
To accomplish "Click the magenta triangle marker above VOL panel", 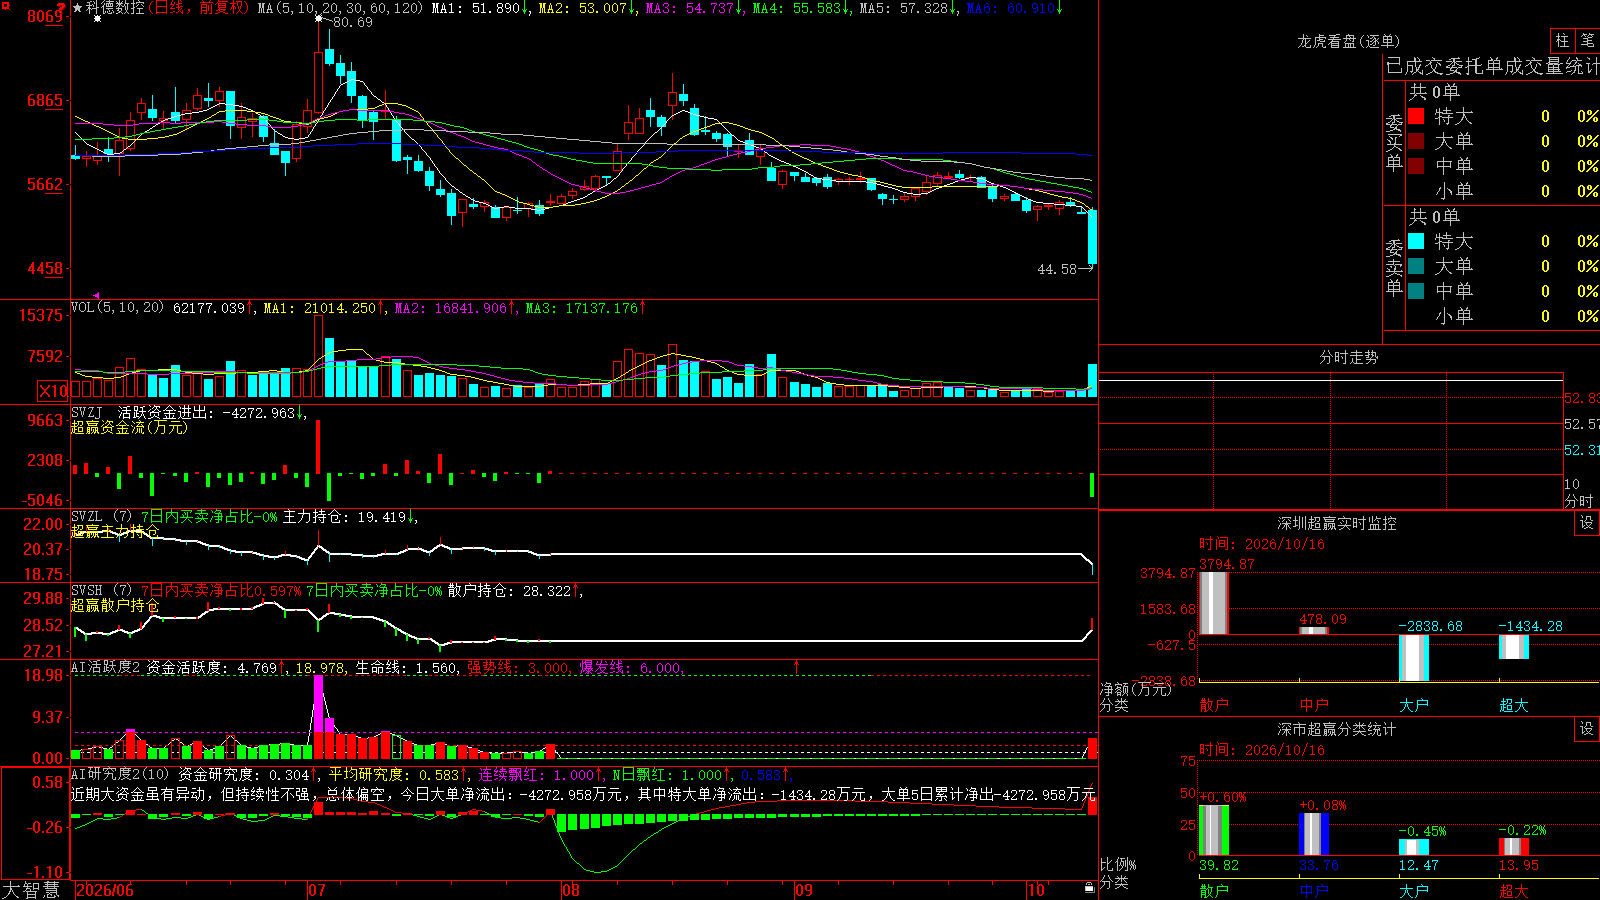I will point(97,296).
